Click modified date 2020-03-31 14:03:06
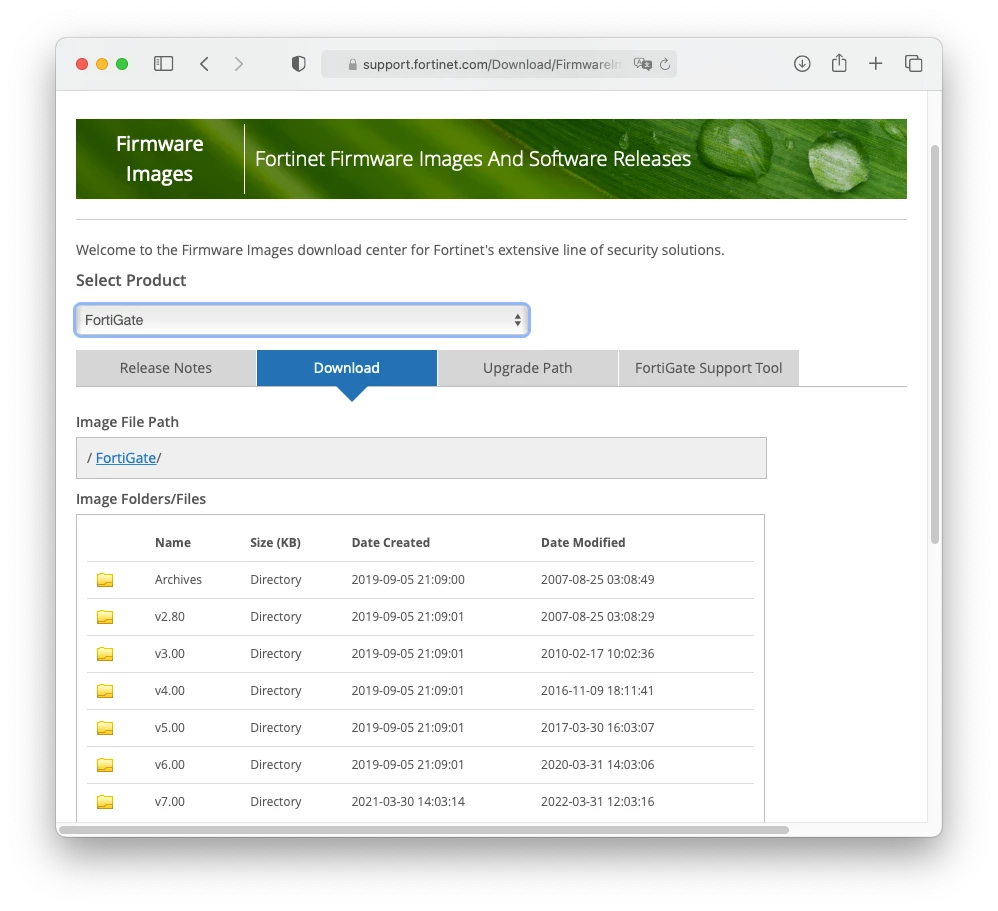 598,764
